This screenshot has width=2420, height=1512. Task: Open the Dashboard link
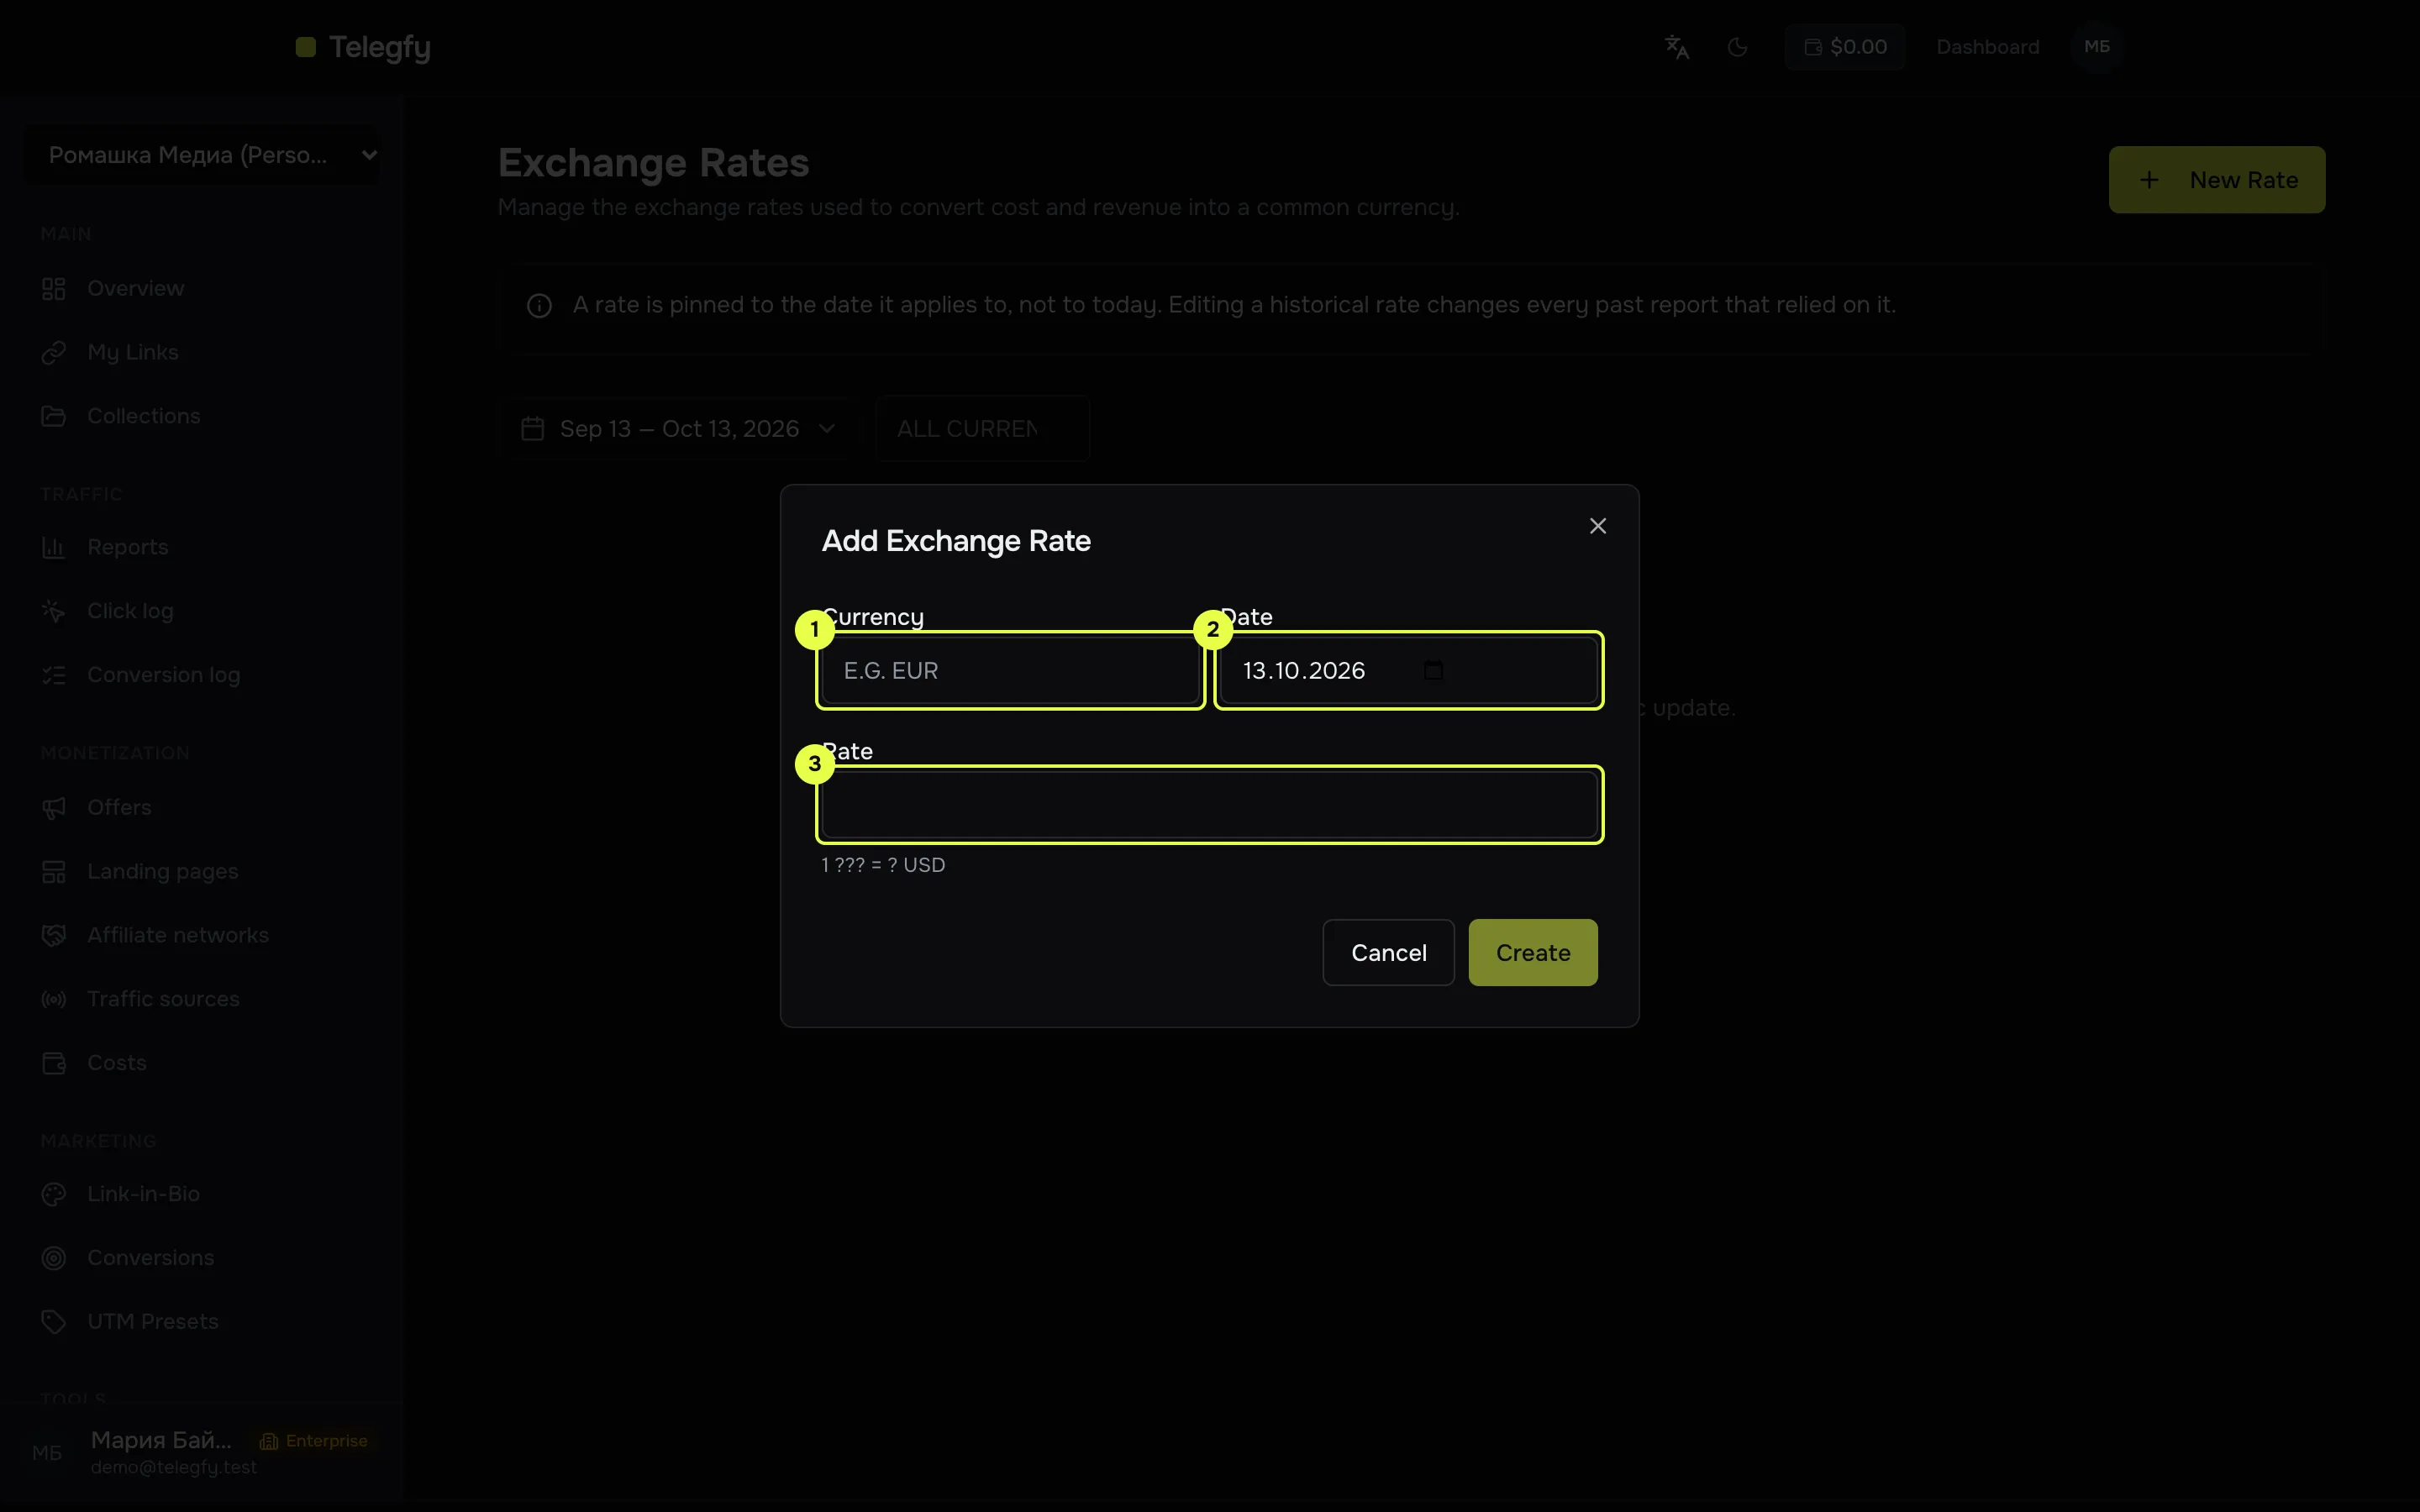(x=1987, y=47)
